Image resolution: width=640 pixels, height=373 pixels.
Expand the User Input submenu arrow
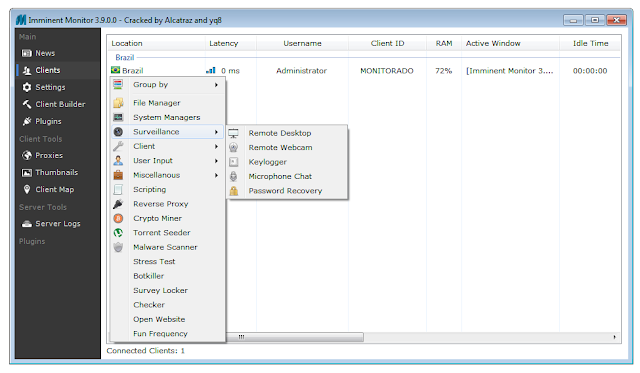(216, 161)
